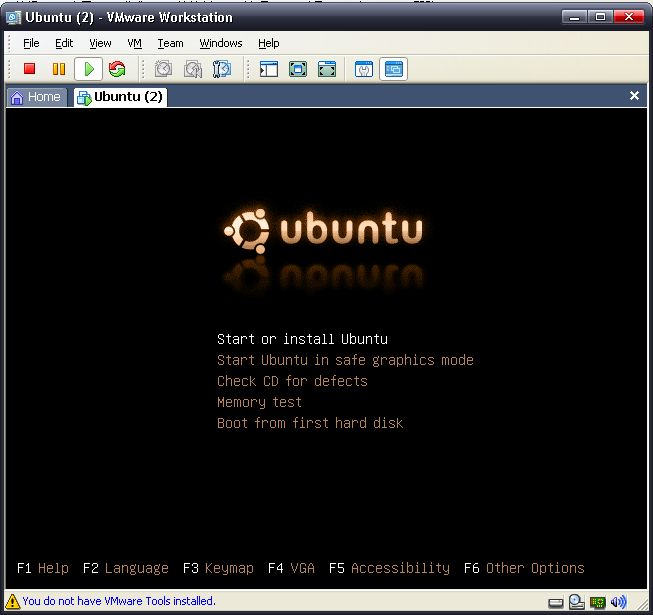This screenshot has height=615, width=653.
Task: Select Check CD for defects
Action: pos(292,381)
